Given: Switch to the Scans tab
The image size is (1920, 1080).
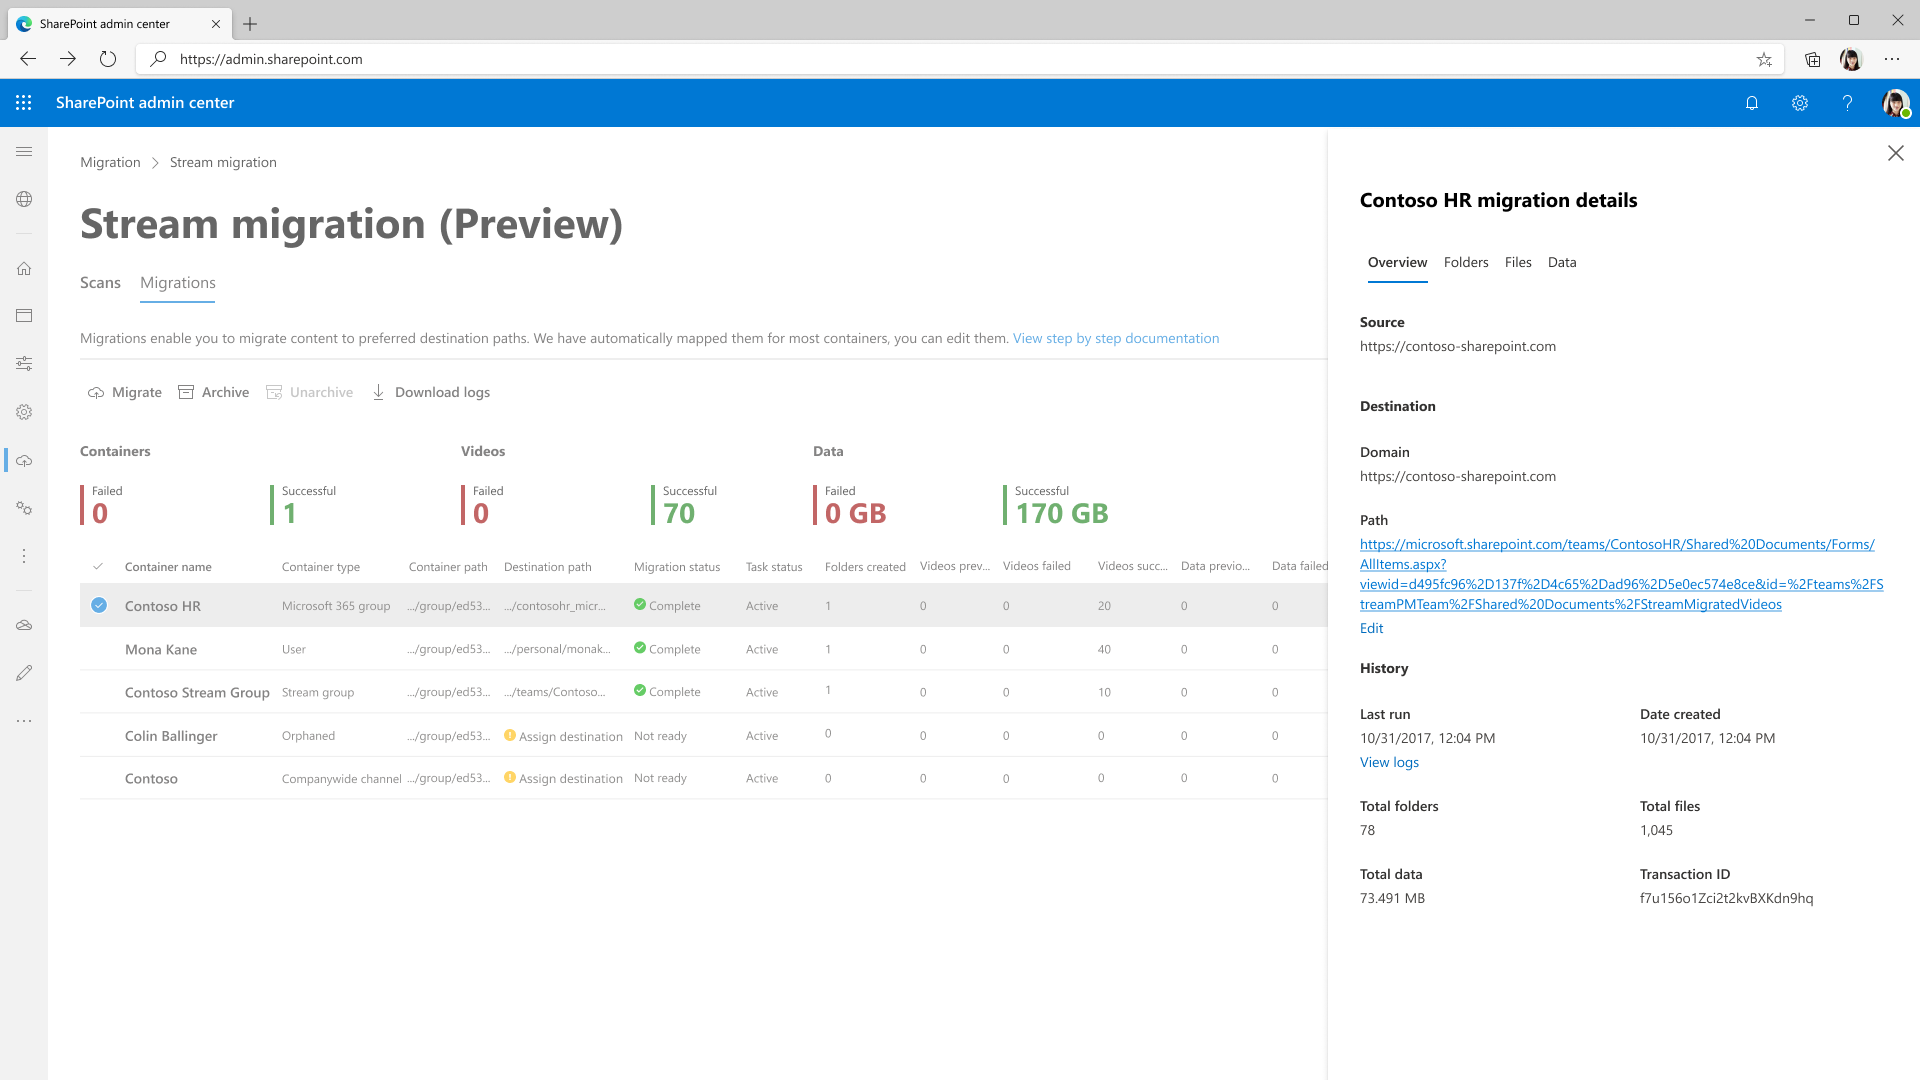Looking at the screenshot, I should (x=100, y=282).
